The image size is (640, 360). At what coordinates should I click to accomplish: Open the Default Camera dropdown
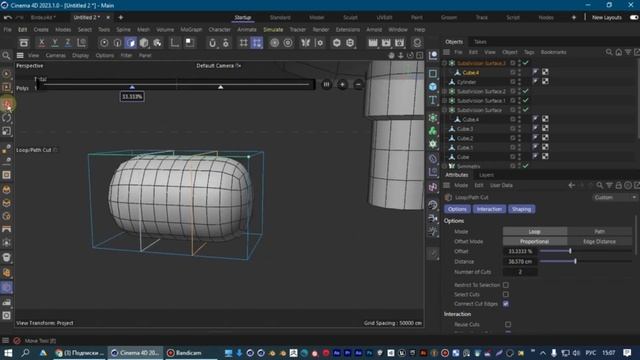[218, 66]
